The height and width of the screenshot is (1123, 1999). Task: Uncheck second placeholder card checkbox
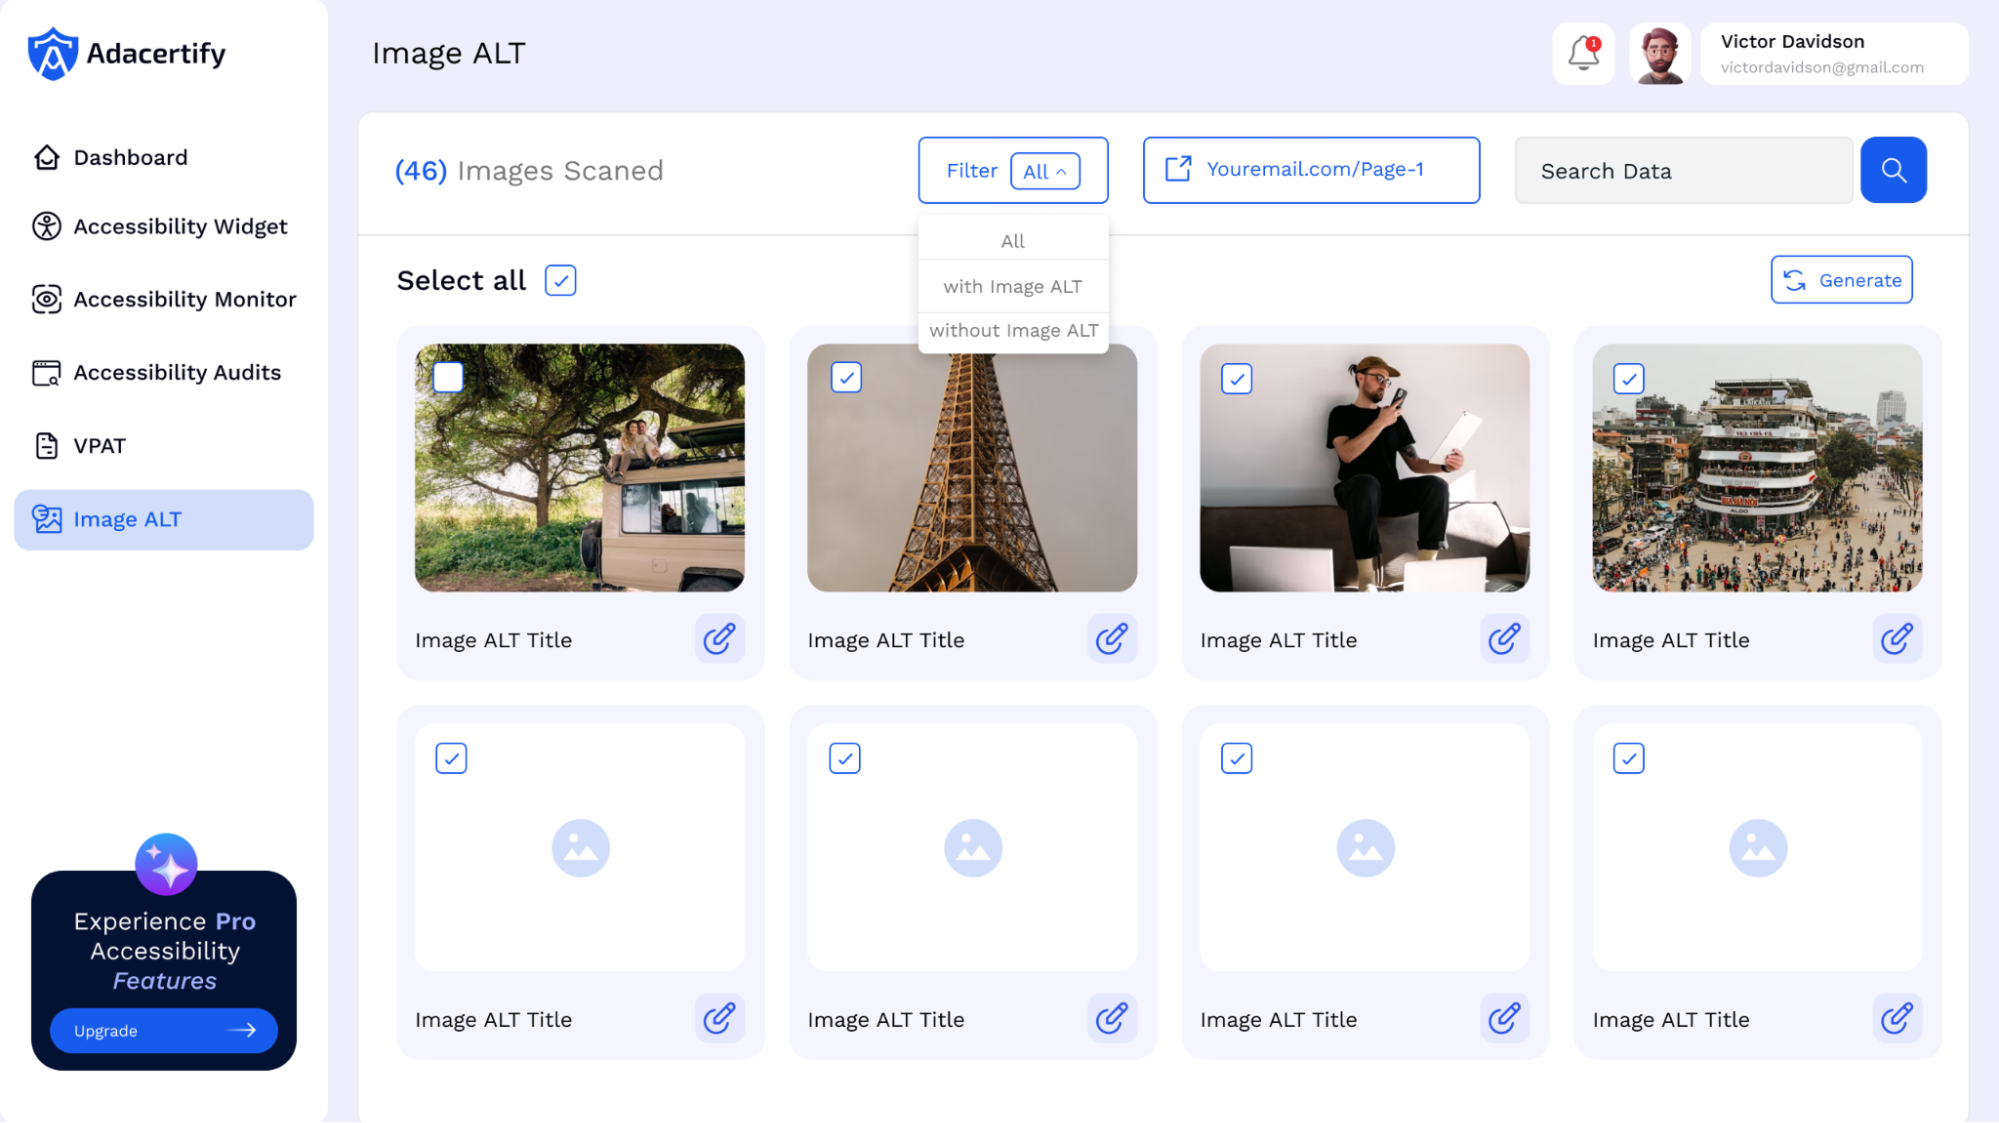pos(845,758)
